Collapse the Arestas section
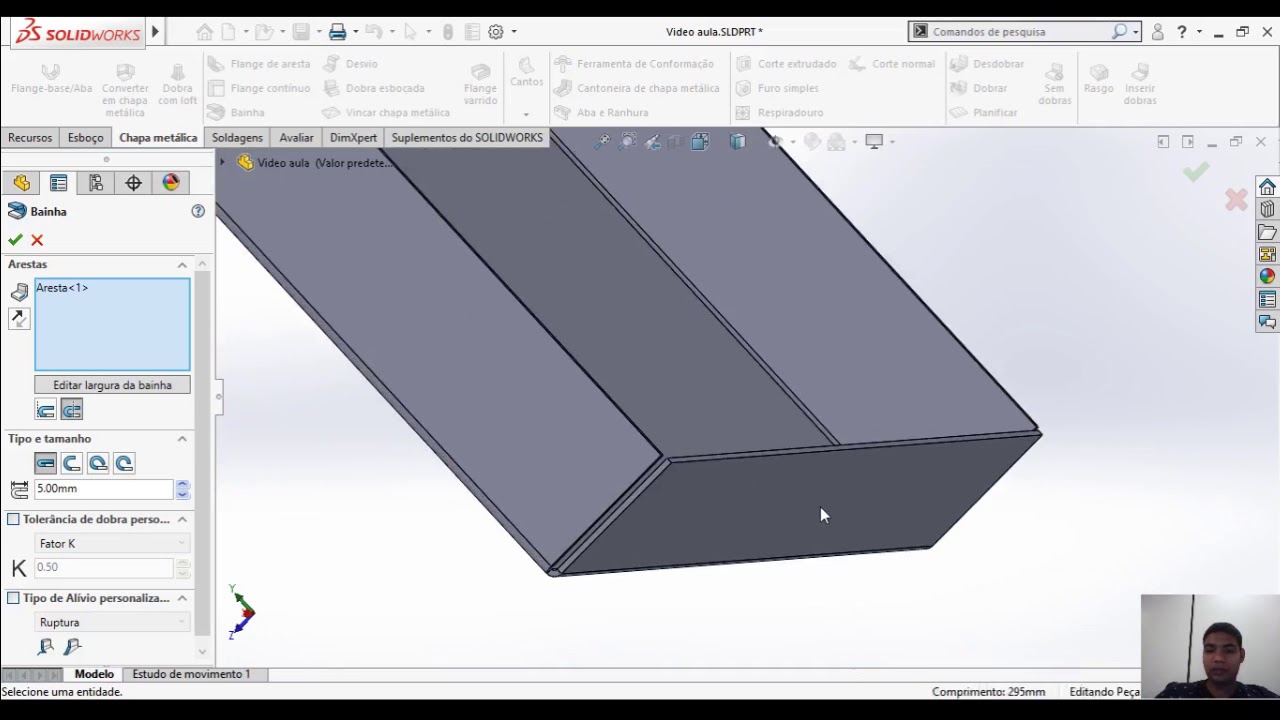This screenshot has width=1280, height=720. [182, 265]
